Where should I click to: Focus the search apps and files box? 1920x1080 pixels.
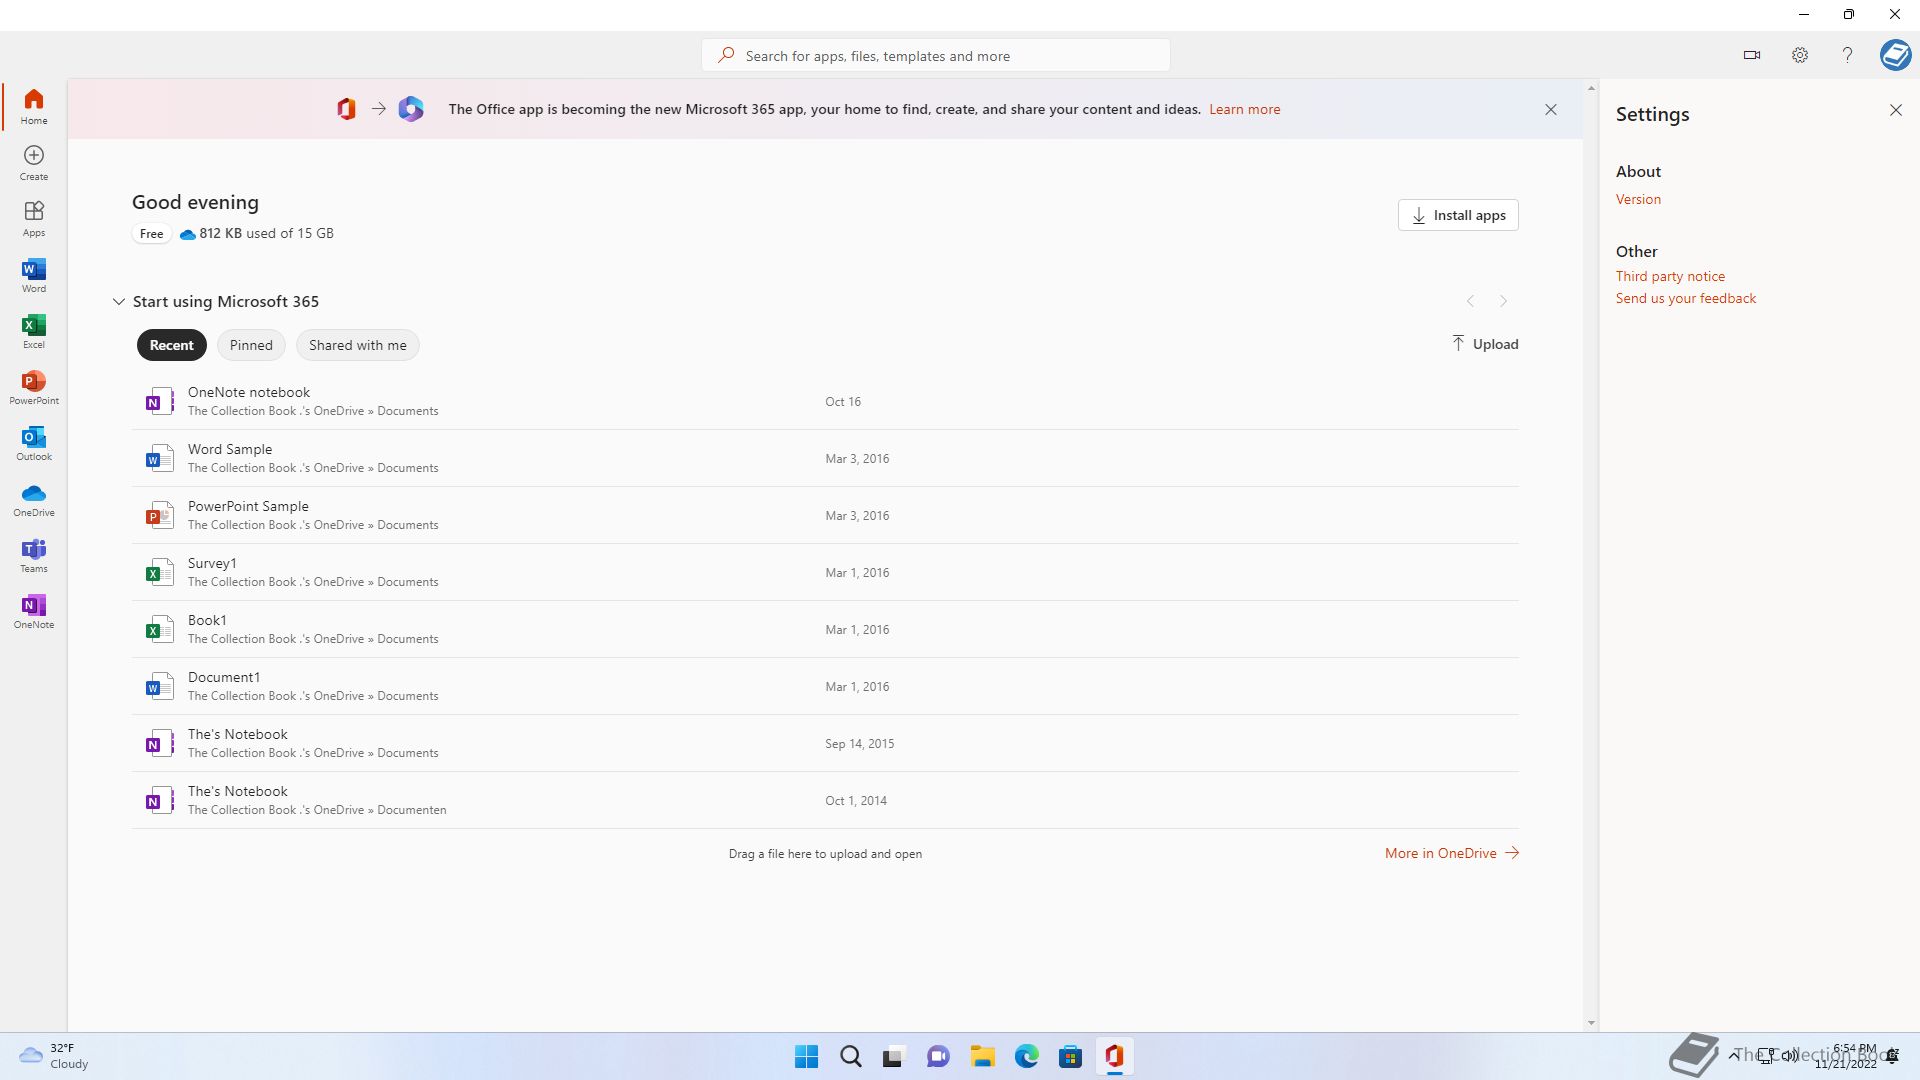point(936,55)
